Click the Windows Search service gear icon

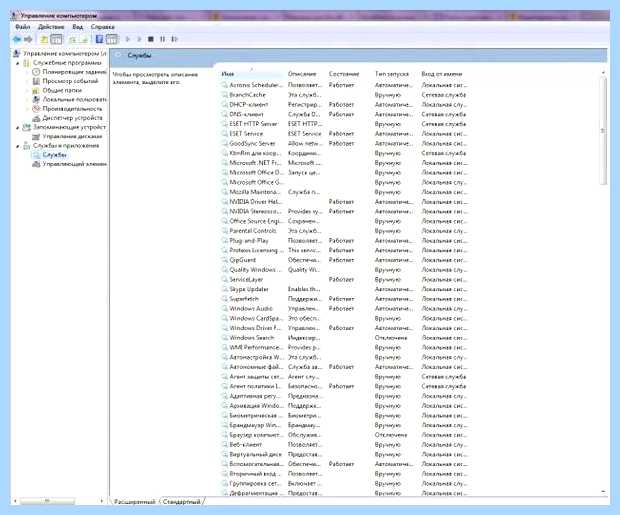[224, 338]
